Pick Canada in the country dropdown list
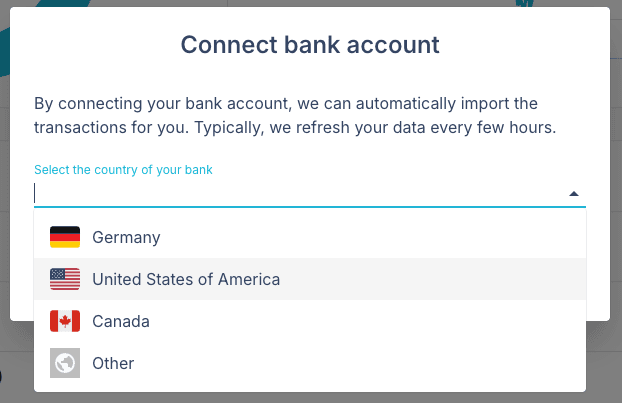The image size is (622, 403). coord(120,321)
